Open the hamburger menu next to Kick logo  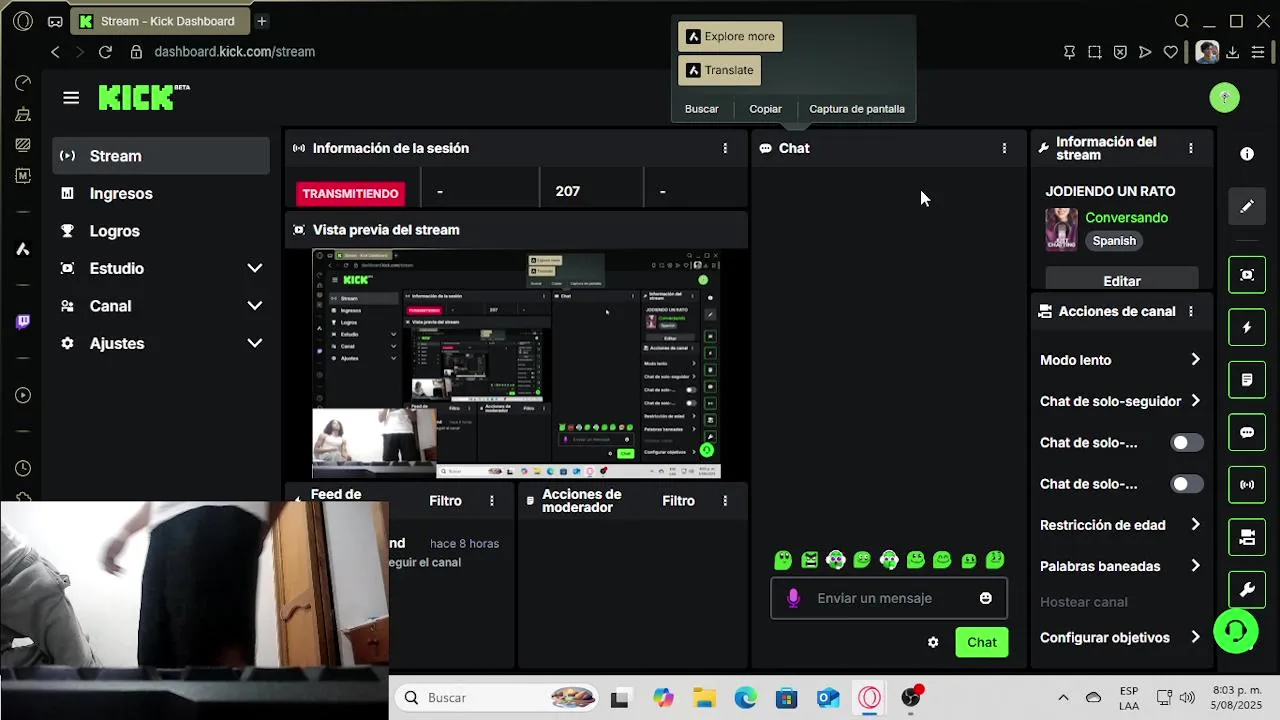(71, 98)
